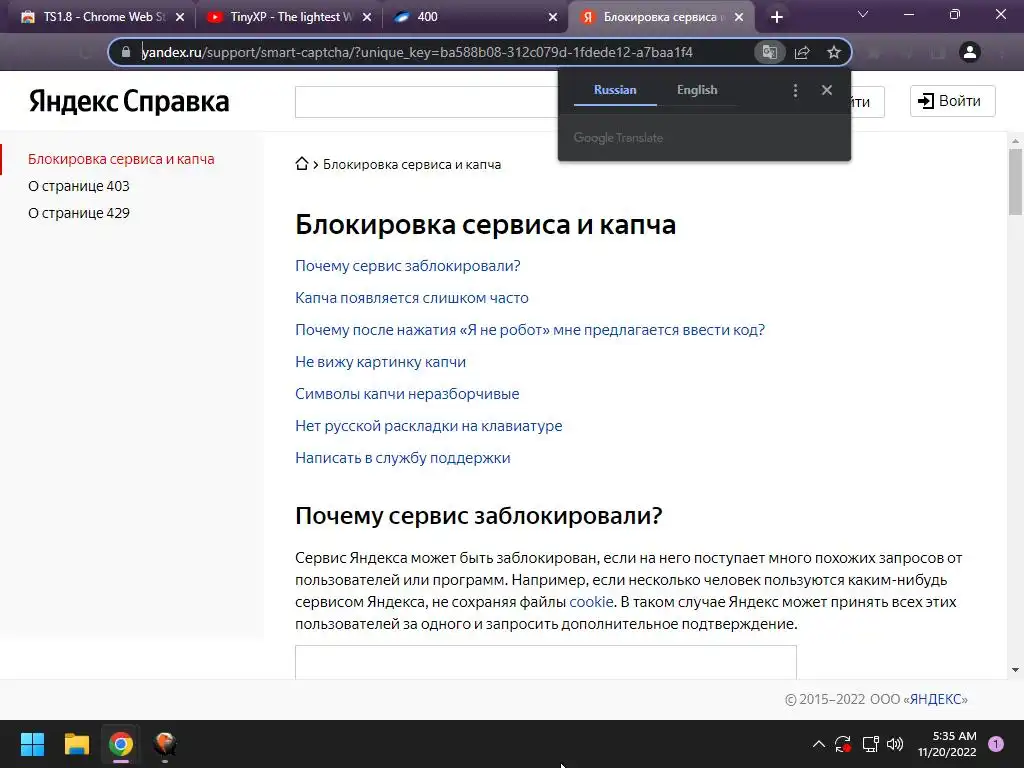The width and height of the screenshot is (1024, 768).
Task: Show hidden system tray icons
Action: click(818, 744)
